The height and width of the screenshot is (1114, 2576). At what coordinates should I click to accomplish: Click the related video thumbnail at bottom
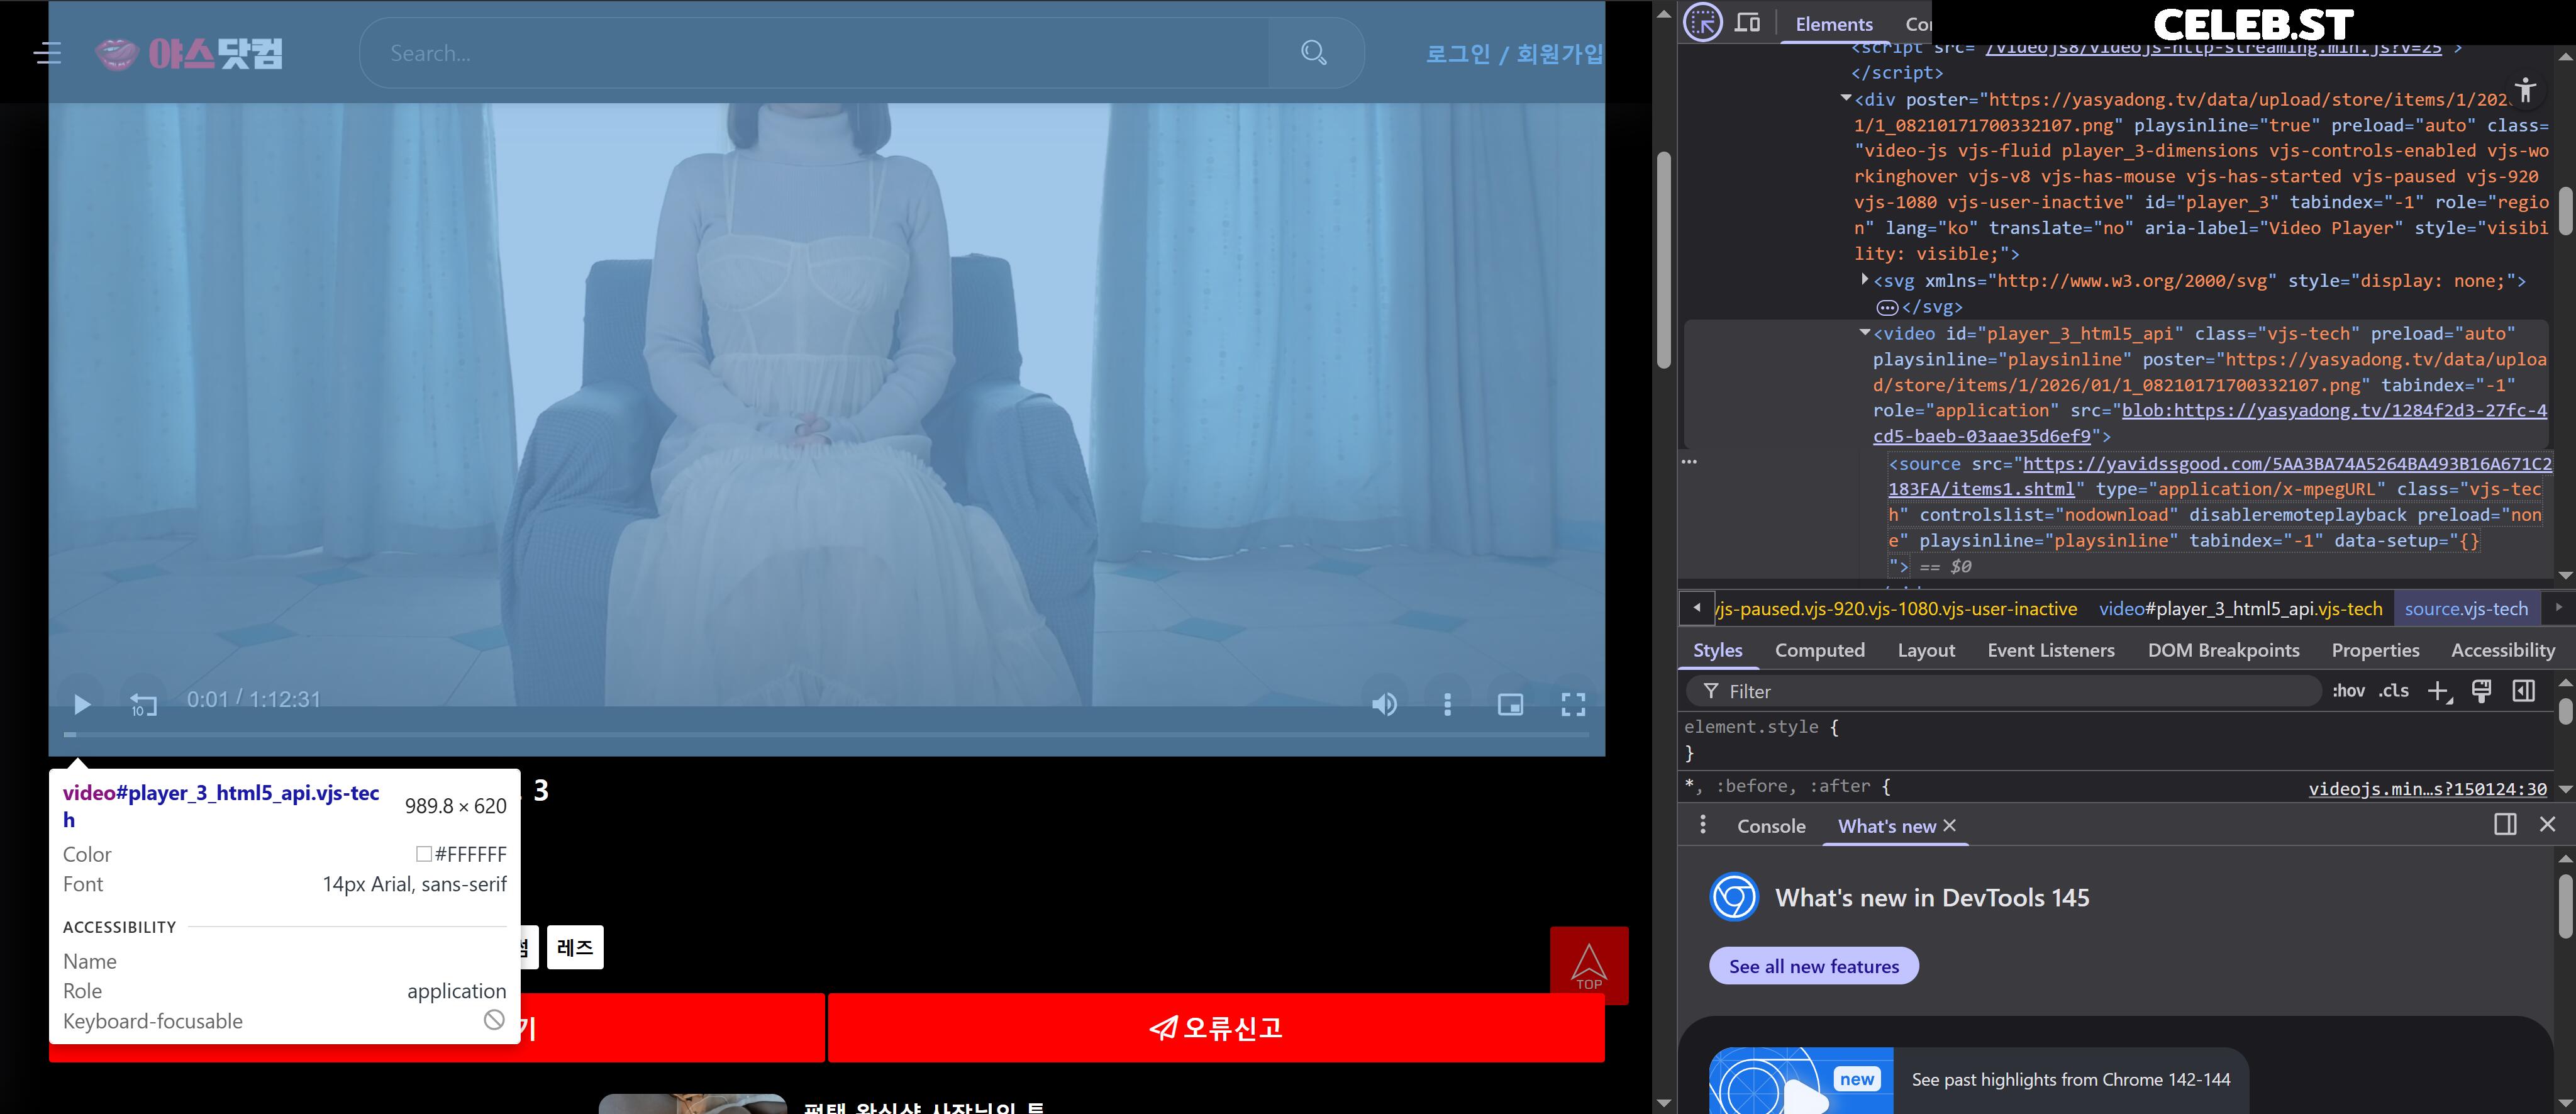pyautogui.click(x=692, y=1104)
